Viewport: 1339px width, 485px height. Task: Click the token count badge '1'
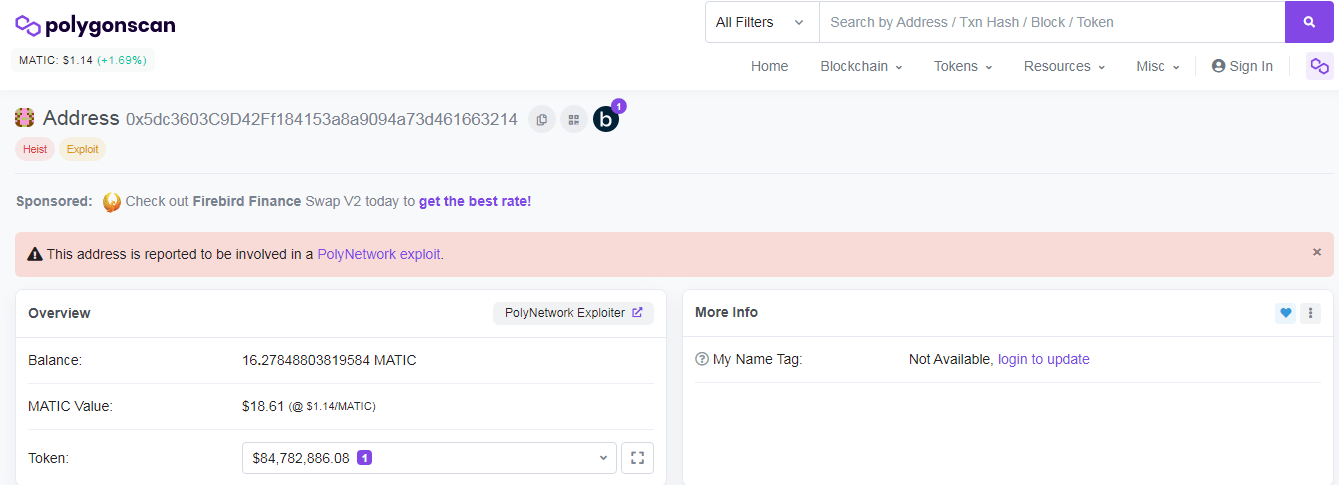[365, 458]
